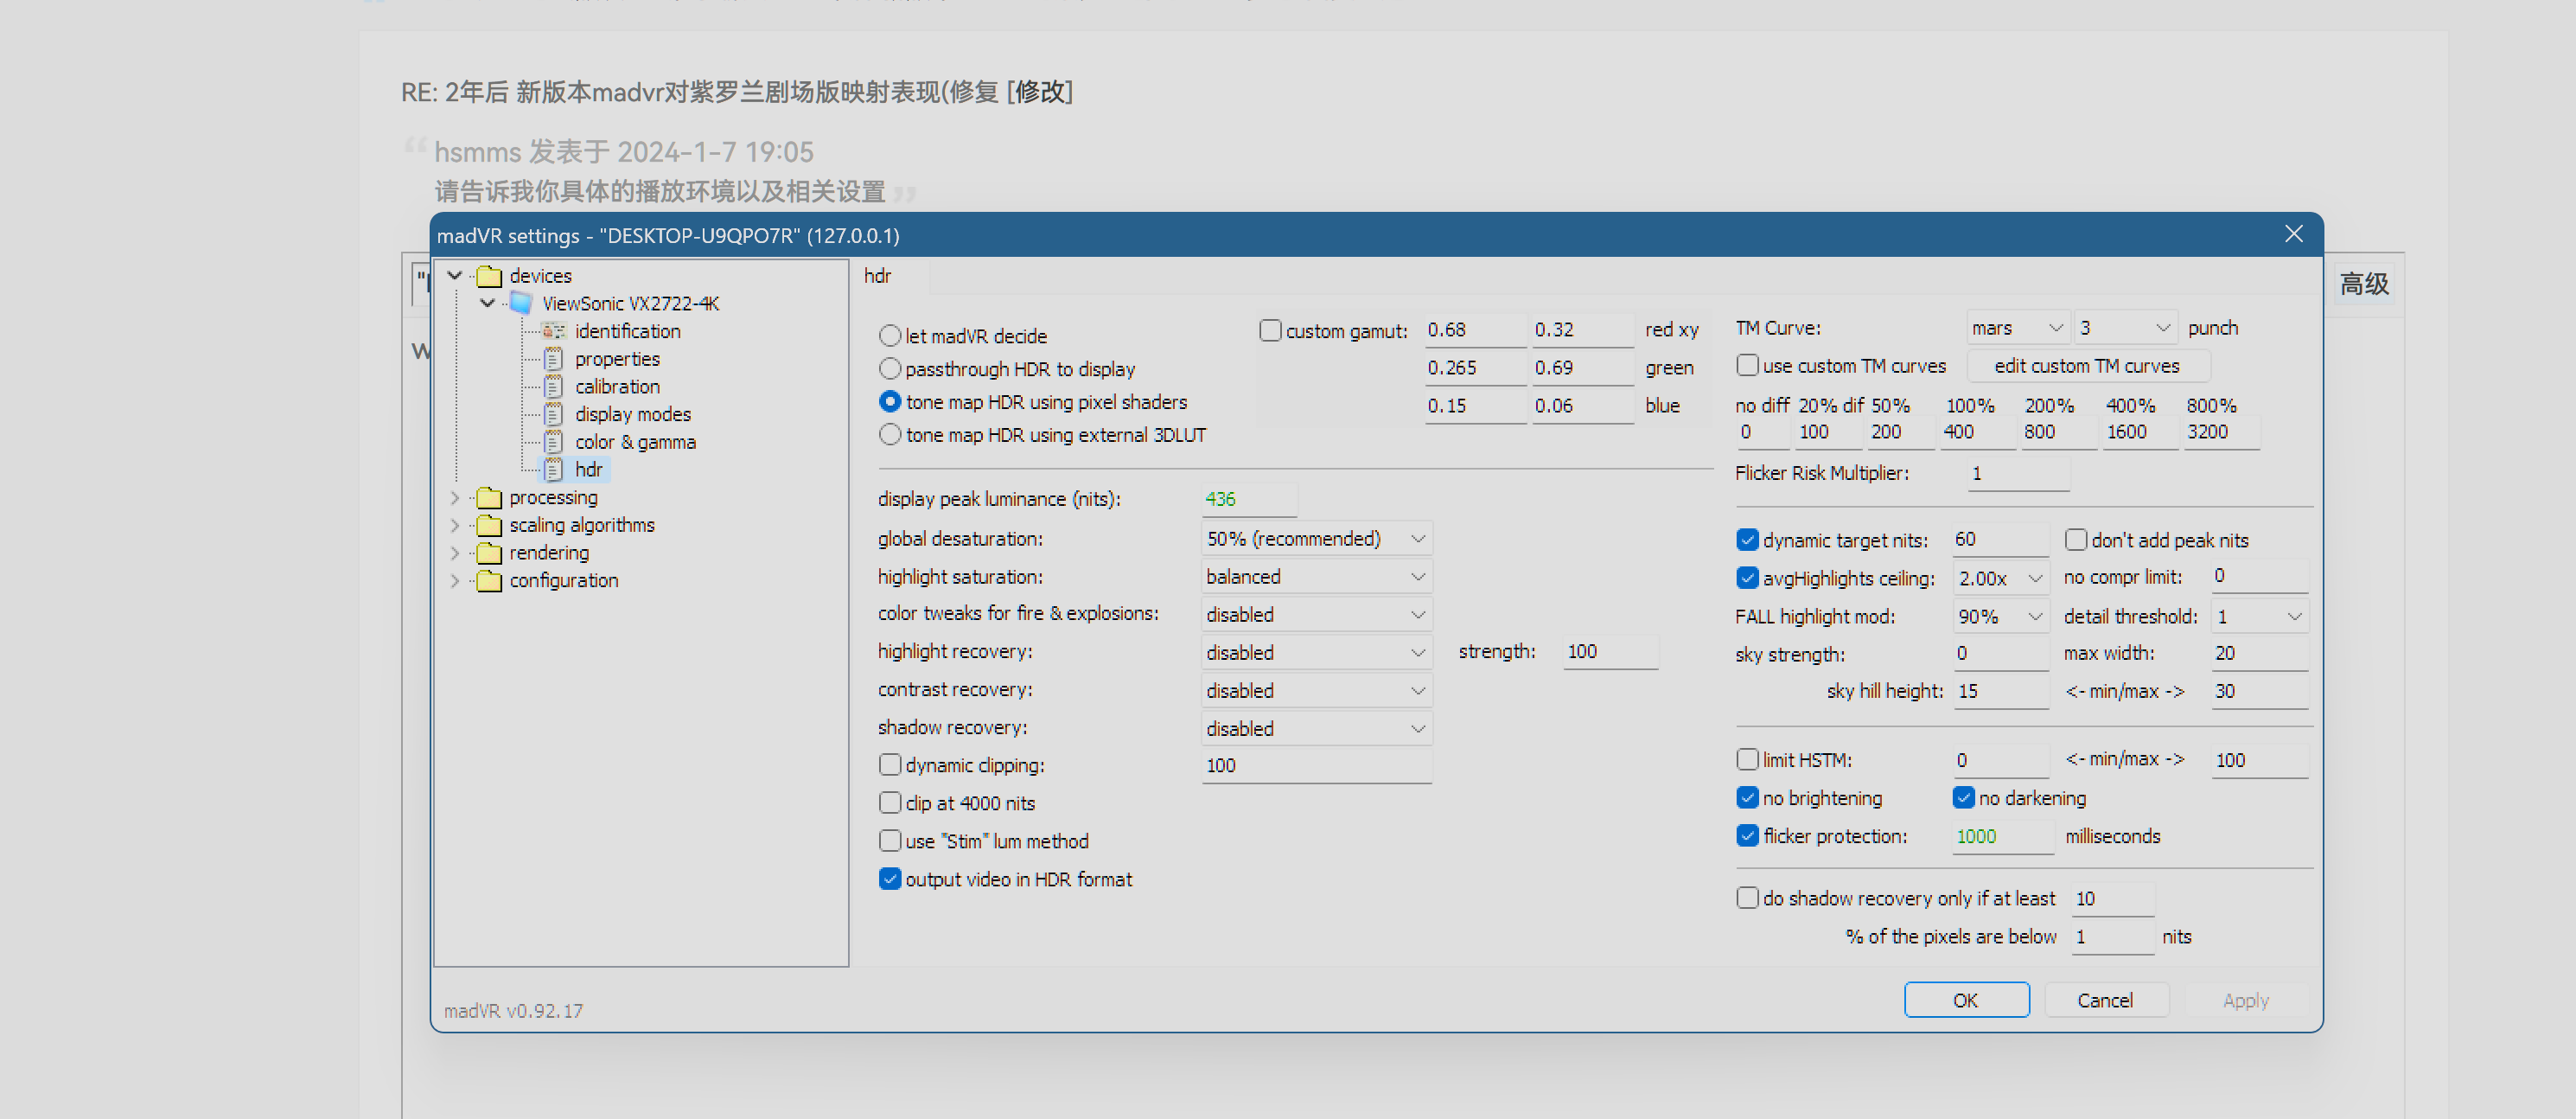
Task: Toggle avgHighlights ceiling checkbox
Action: (x=1747, y=578)
